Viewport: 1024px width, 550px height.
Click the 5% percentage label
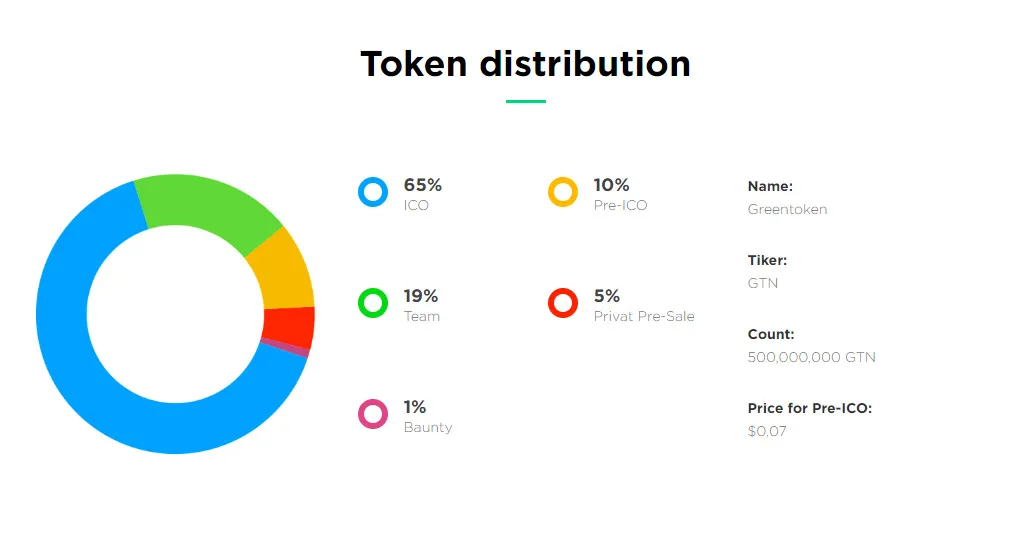click(x=607, y=297)
